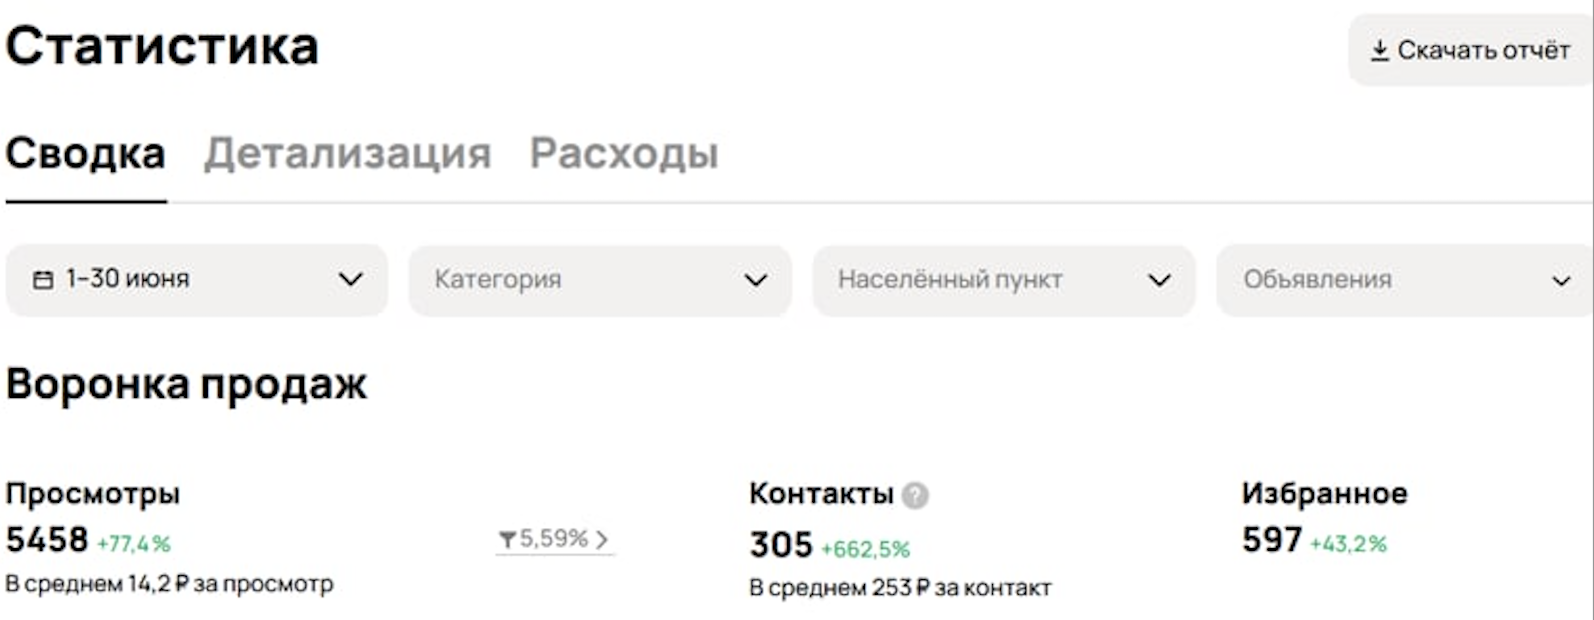Expand the 1–30 июня date chevron
This screenshot has height=620, width=1594.
point(351,279)
